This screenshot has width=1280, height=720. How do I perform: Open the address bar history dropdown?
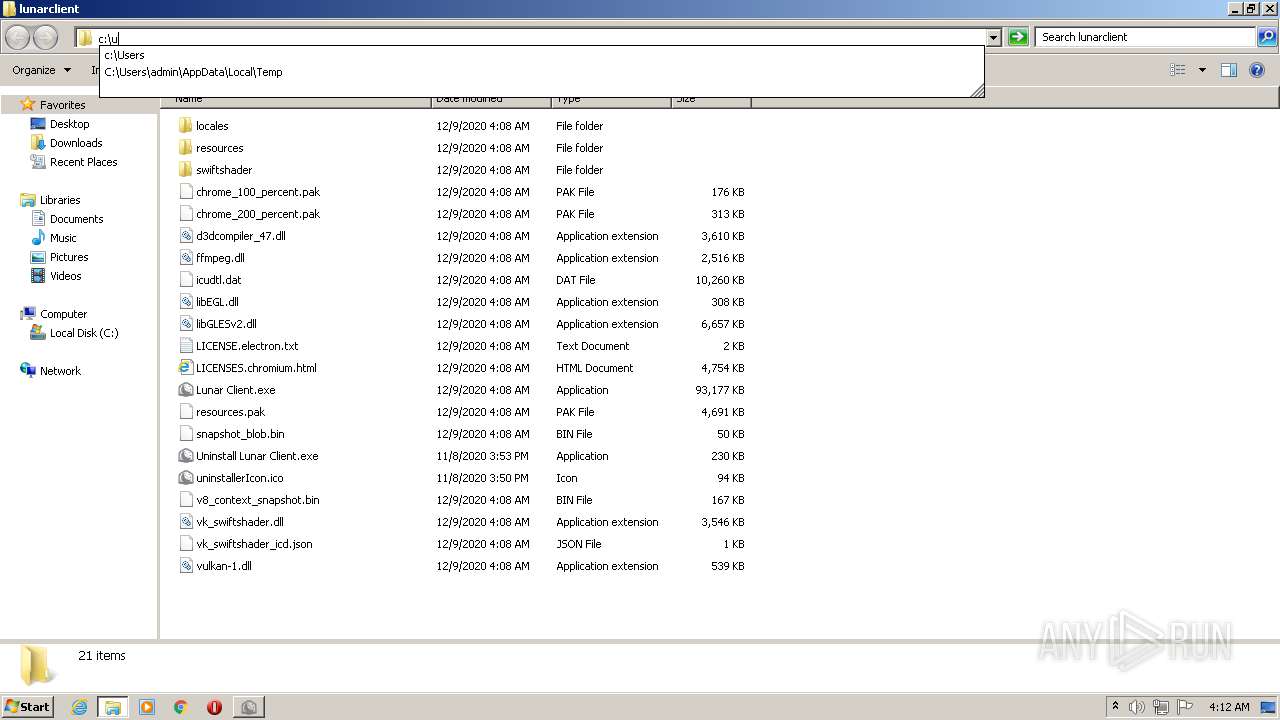[x=993, y=38]
